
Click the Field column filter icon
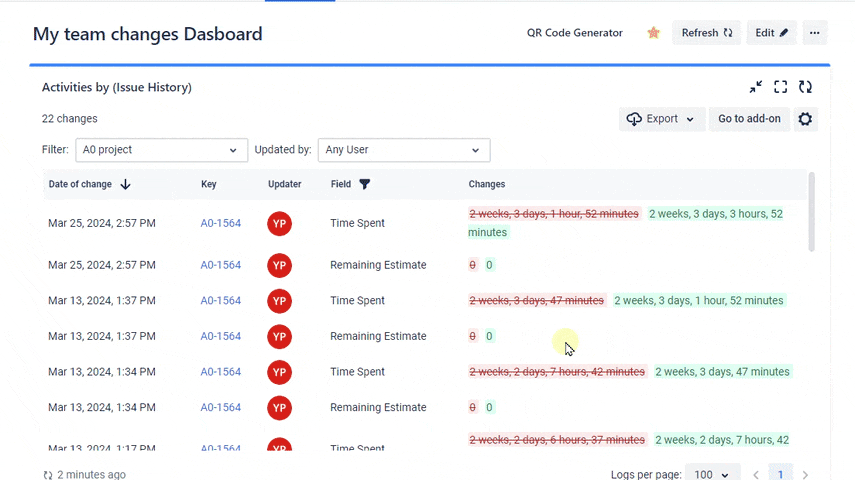pyautogui.click(x=364, y=184)
